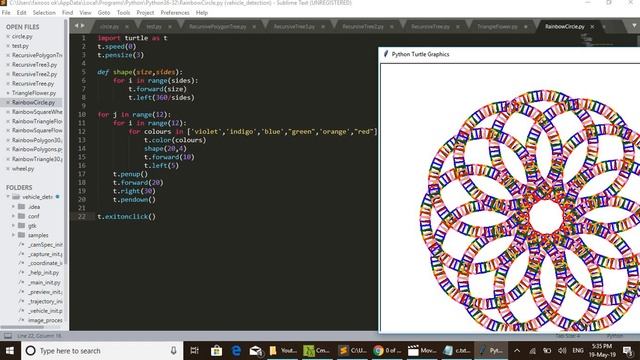The image size is (640, 360).
Task: Open the Windows Start menu
Action: [x=10, y=351]
